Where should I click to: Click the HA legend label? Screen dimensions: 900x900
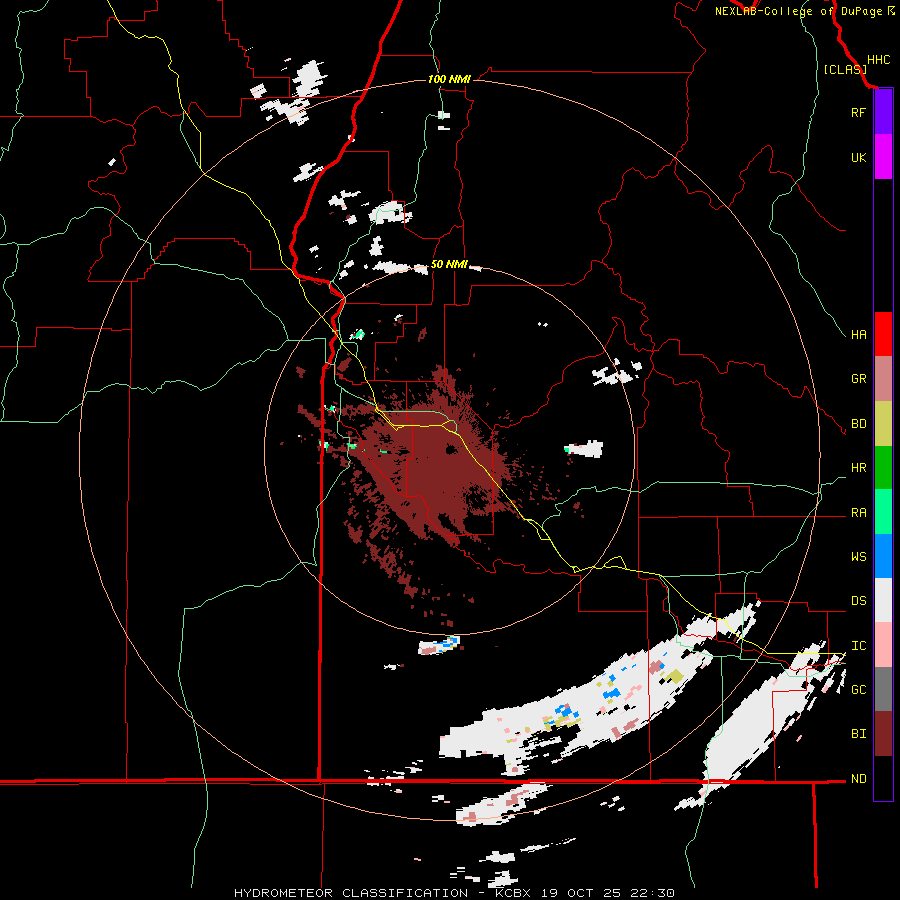click(858, 335)
